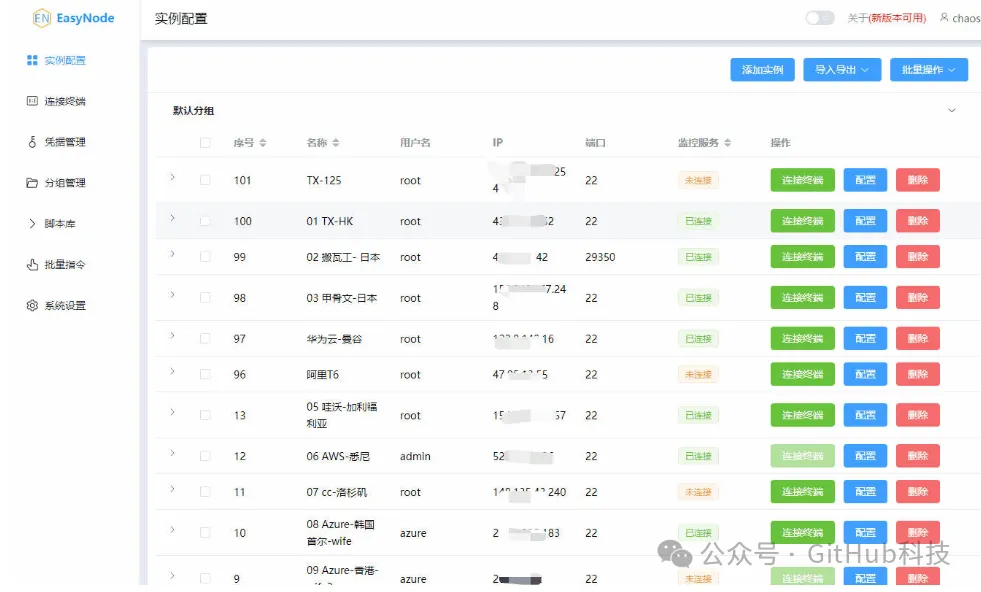The height and width of the screenshot is (592, 981).
Task: Check the checkbox for instance TX-125
Action: 204,180
